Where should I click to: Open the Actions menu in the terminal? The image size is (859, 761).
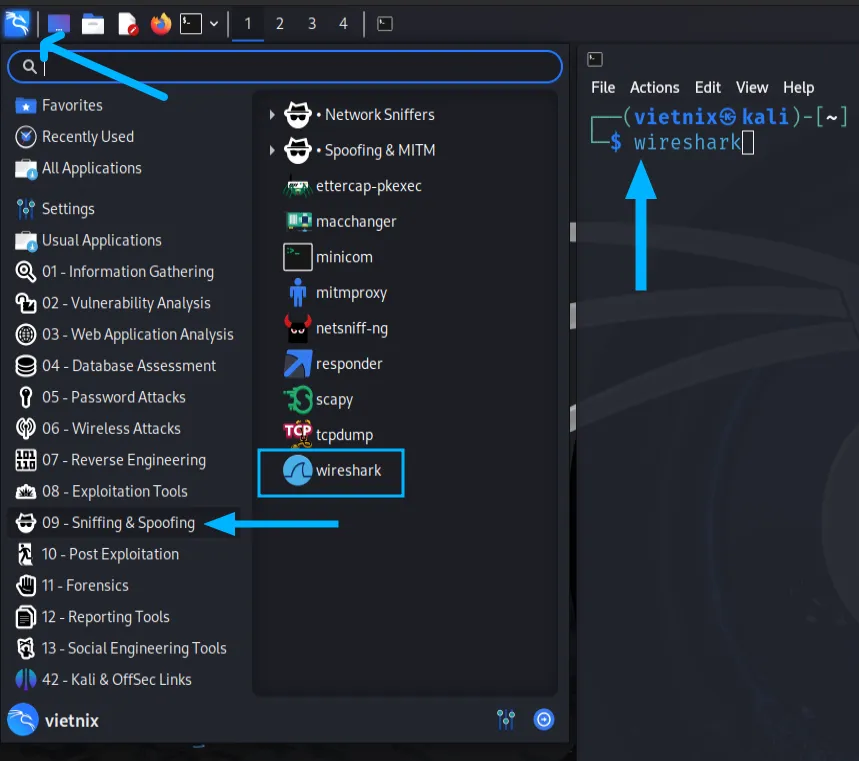pos(654,87)
